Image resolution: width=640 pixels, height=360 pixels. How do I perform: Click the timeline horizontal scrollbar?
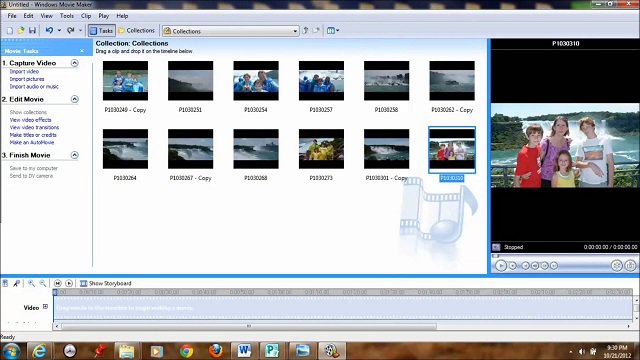coord(249,326)
